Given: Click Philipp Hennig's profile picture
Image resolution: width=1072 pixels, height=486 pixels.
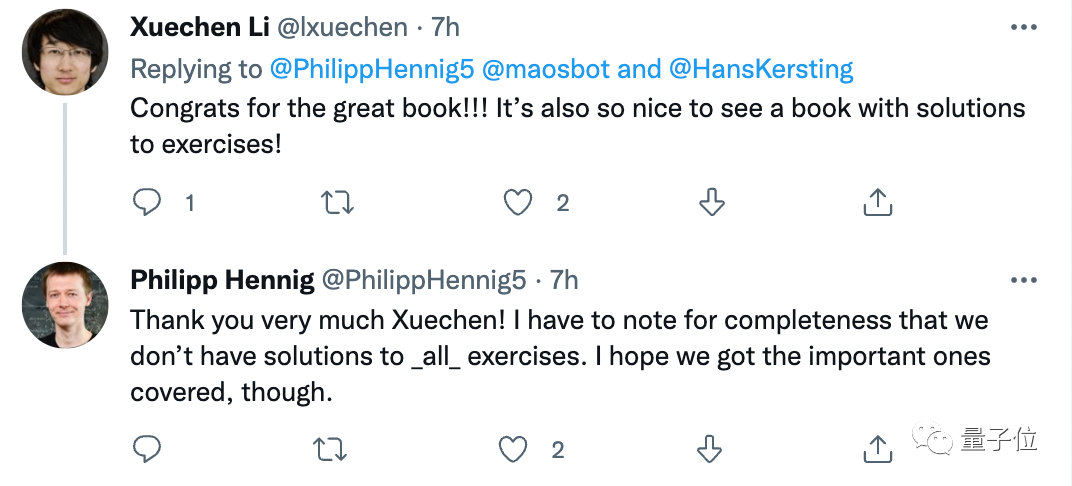Looking at the screenshot, I should pyautogui.click(x=65, y=304).
